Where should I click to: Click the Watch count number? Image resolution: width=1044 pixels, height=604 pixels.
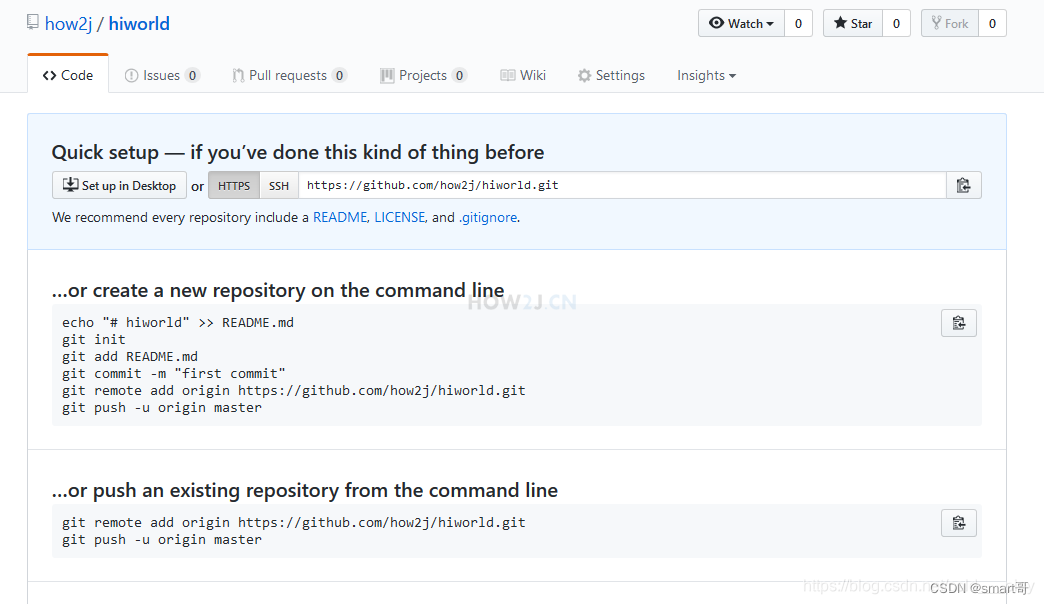pos(798,23)
